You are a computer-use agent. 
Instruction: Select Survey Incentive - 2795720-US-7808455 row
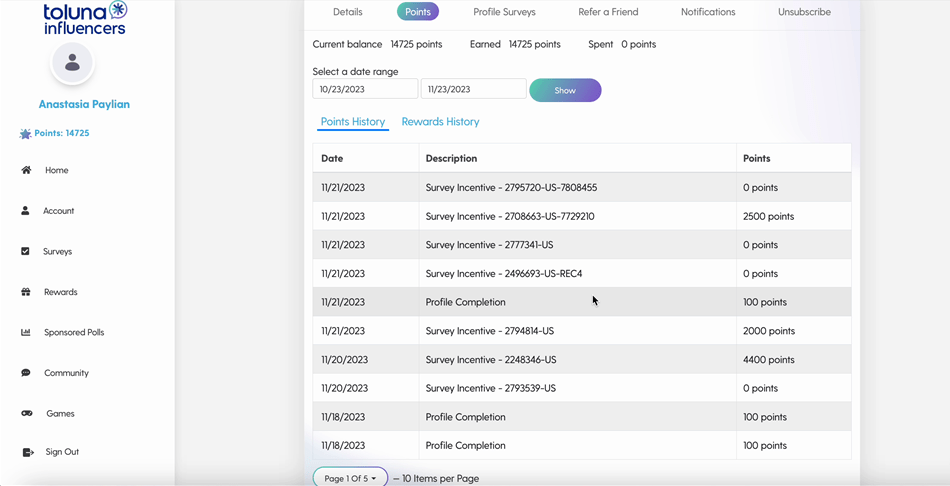[582, 188]
